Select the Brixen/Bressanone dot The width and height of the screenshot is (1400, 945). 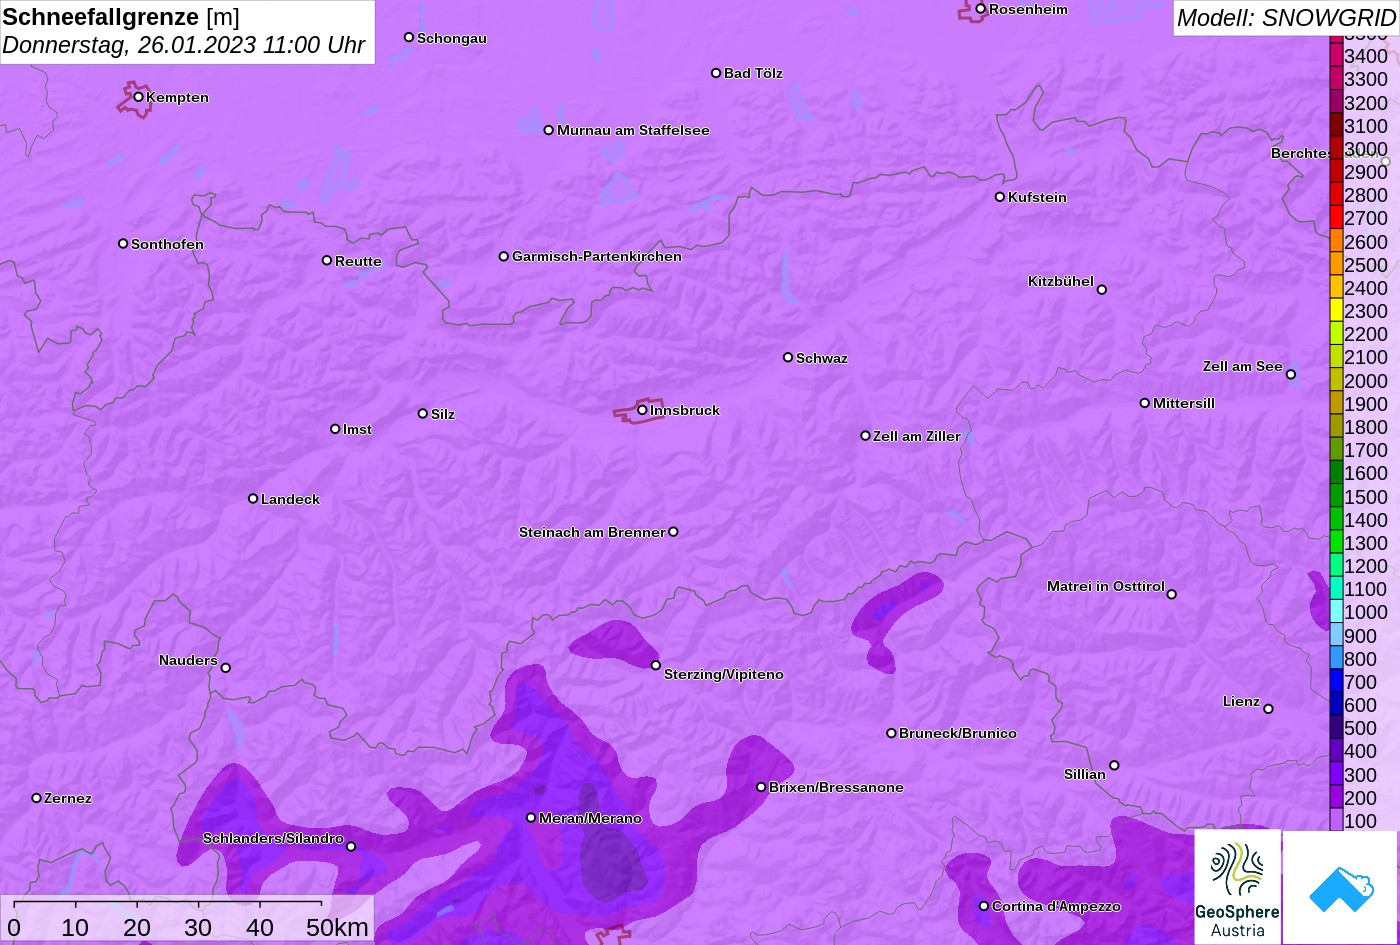tap(761, 788)
